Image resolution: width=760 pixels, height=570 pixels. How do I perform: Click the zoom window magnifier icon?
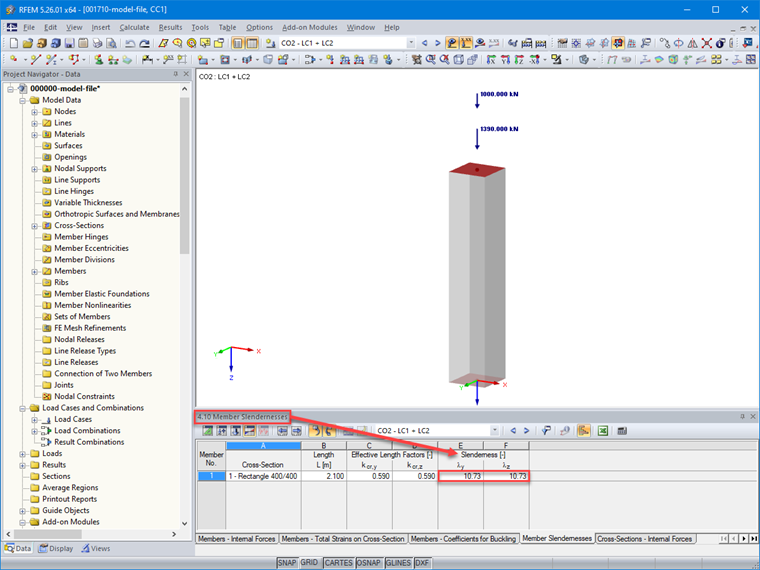[430, 60]
